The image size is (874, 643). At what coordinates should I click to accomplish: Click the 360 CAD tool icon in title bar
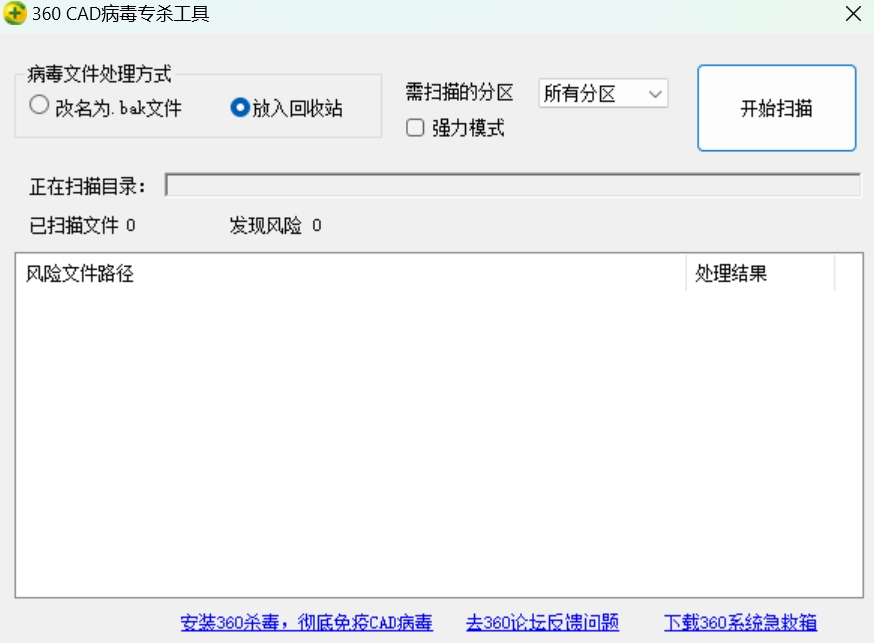(x=15, y=14)
